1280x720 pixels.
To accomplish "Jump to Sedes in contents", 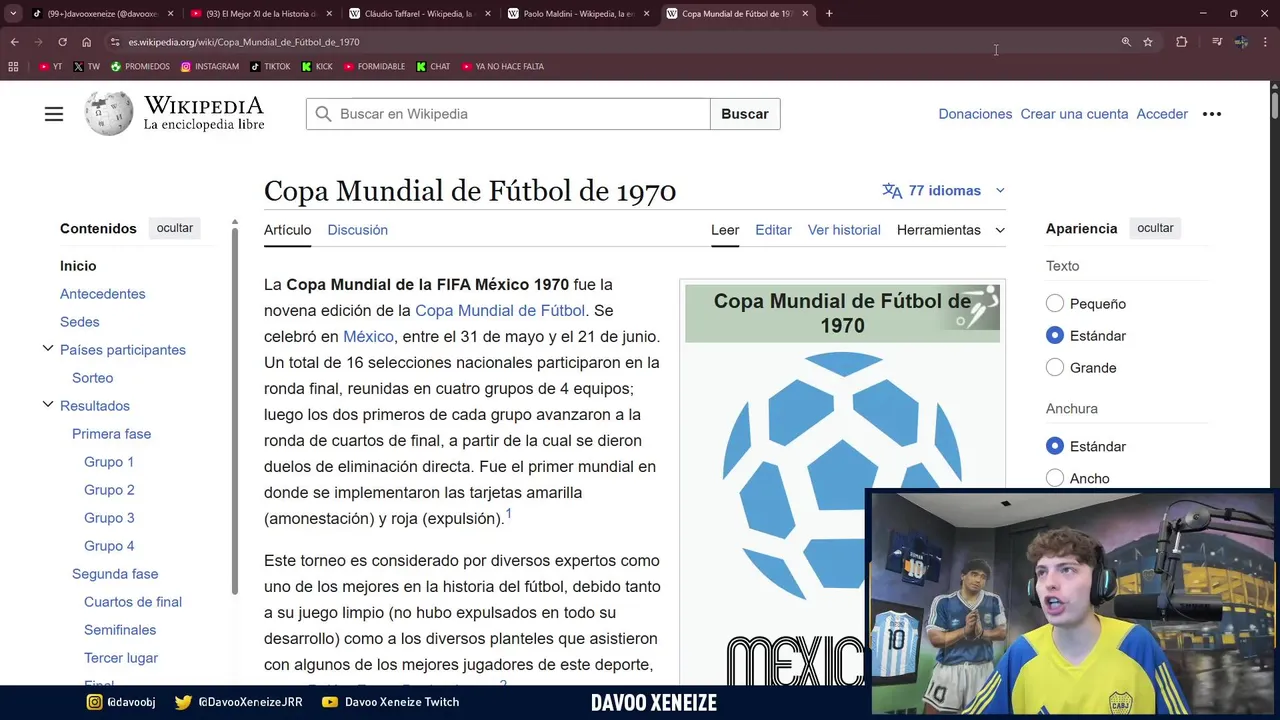I will pos(80,322).
